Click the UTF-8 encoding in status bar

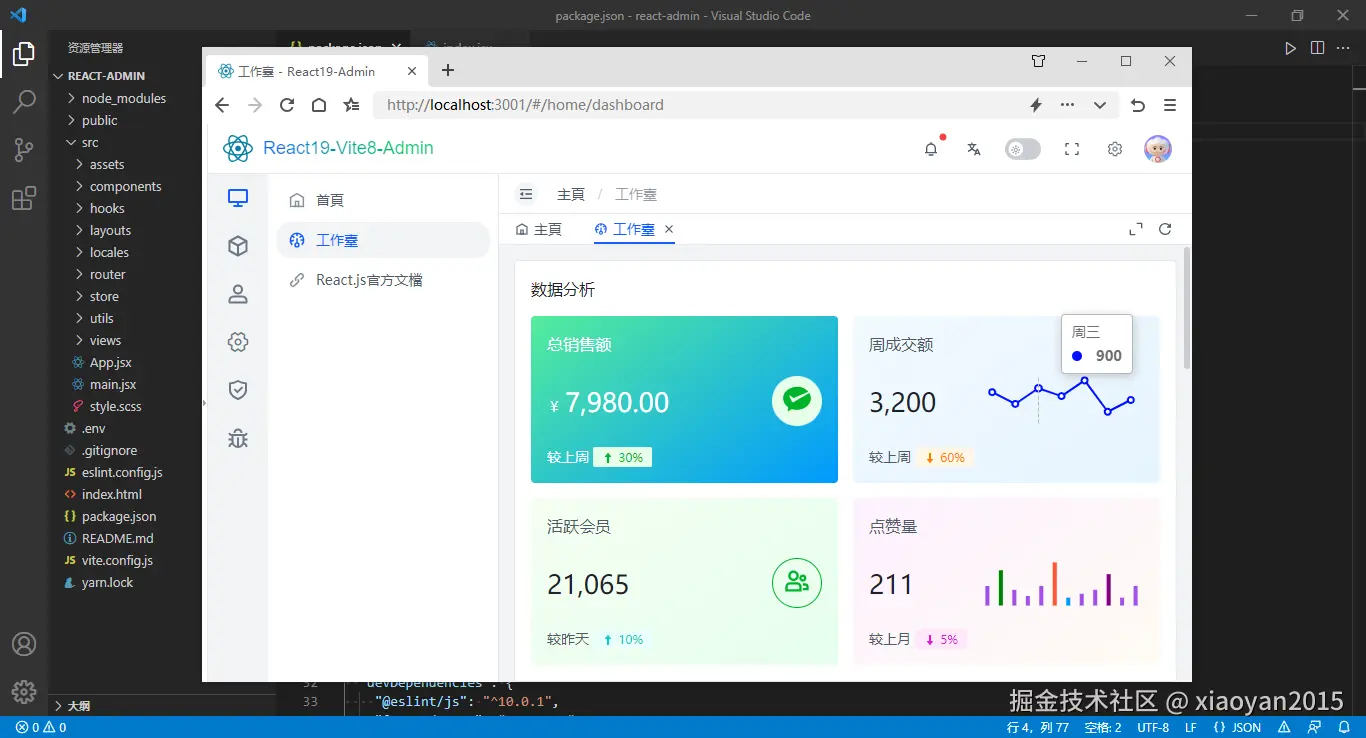pyautogui.click(x=1153, y=727)
